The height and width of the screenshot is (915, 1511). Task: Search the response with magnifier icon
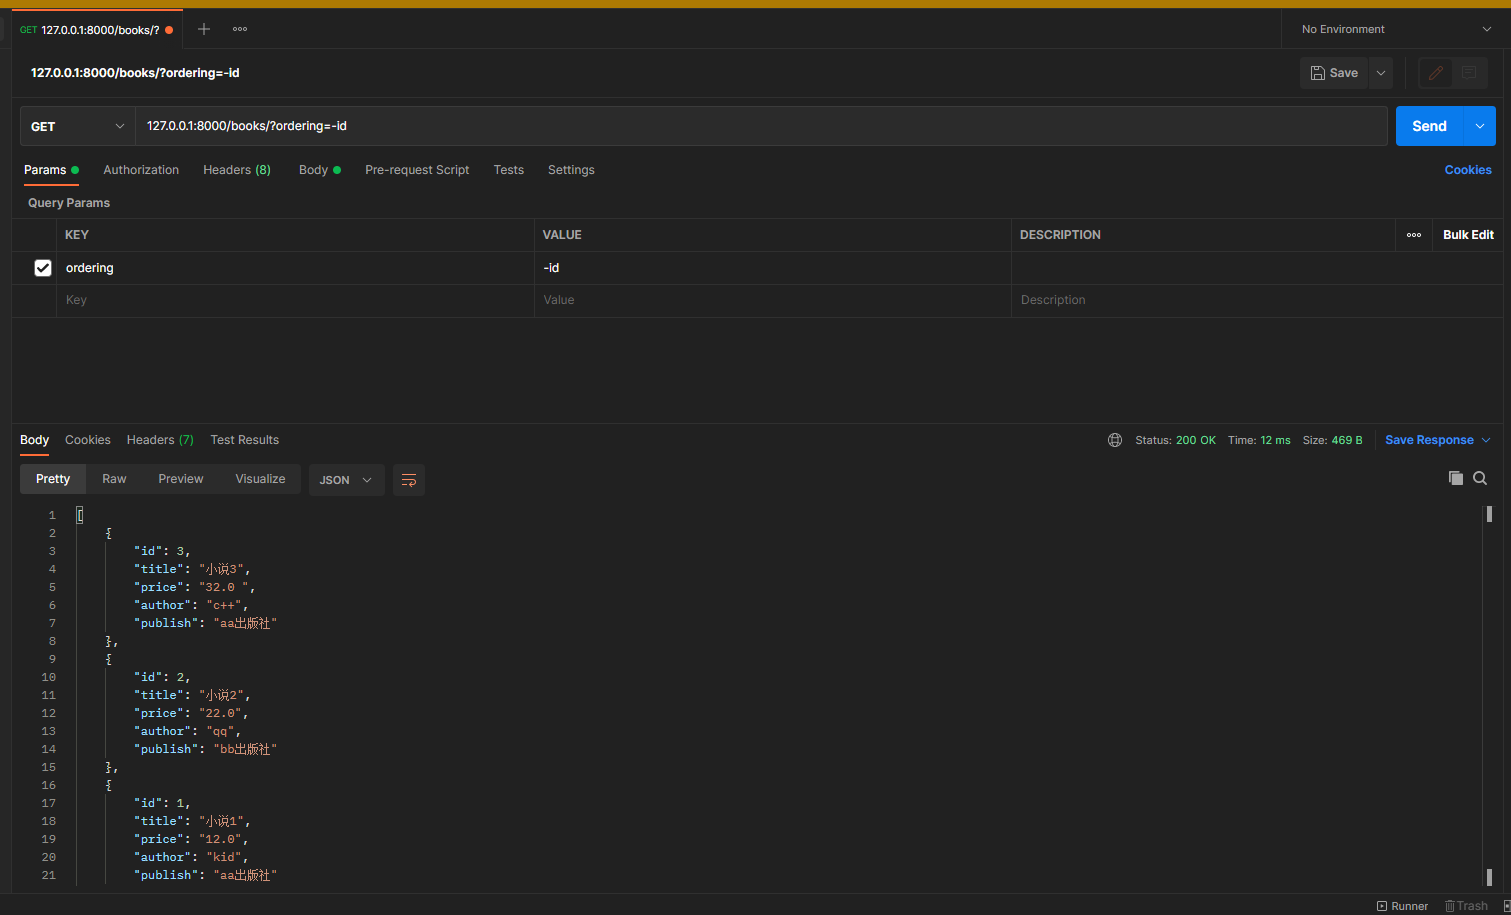point(1480,478)
